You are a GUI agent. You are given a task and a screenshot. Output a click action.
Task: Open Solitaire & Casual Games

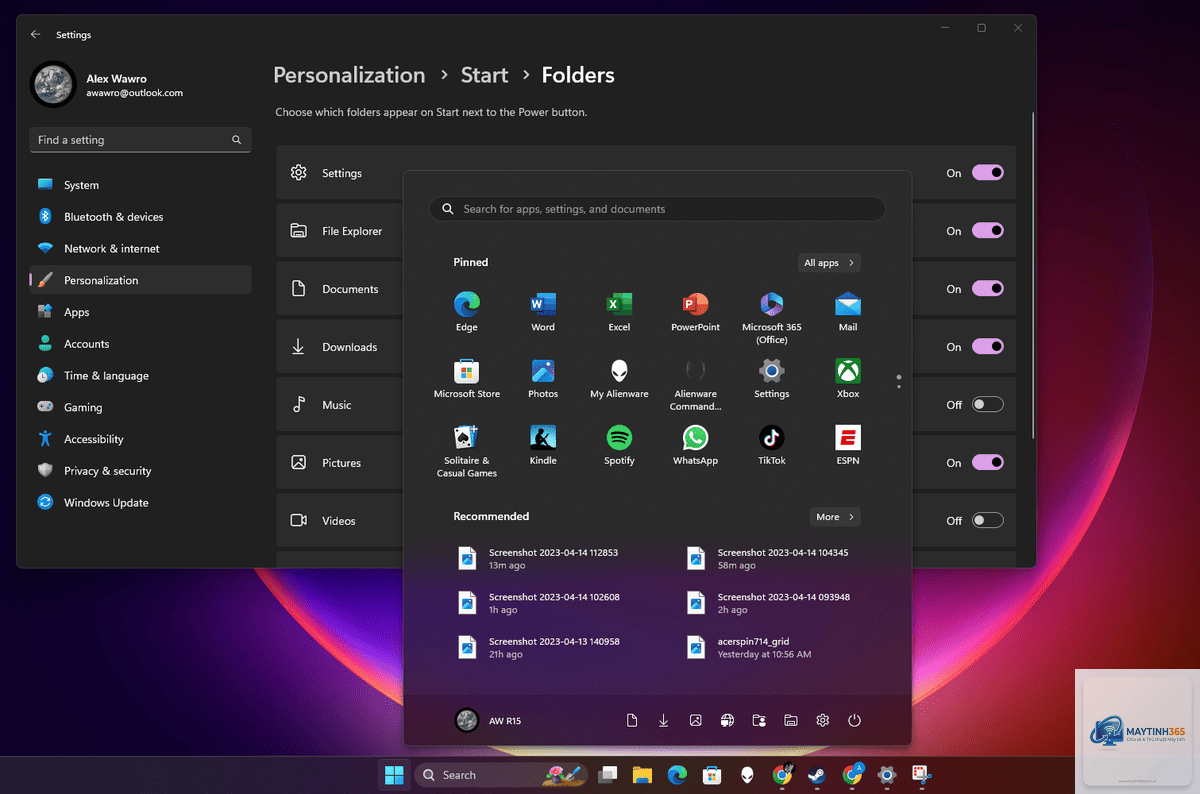point(467,450)
